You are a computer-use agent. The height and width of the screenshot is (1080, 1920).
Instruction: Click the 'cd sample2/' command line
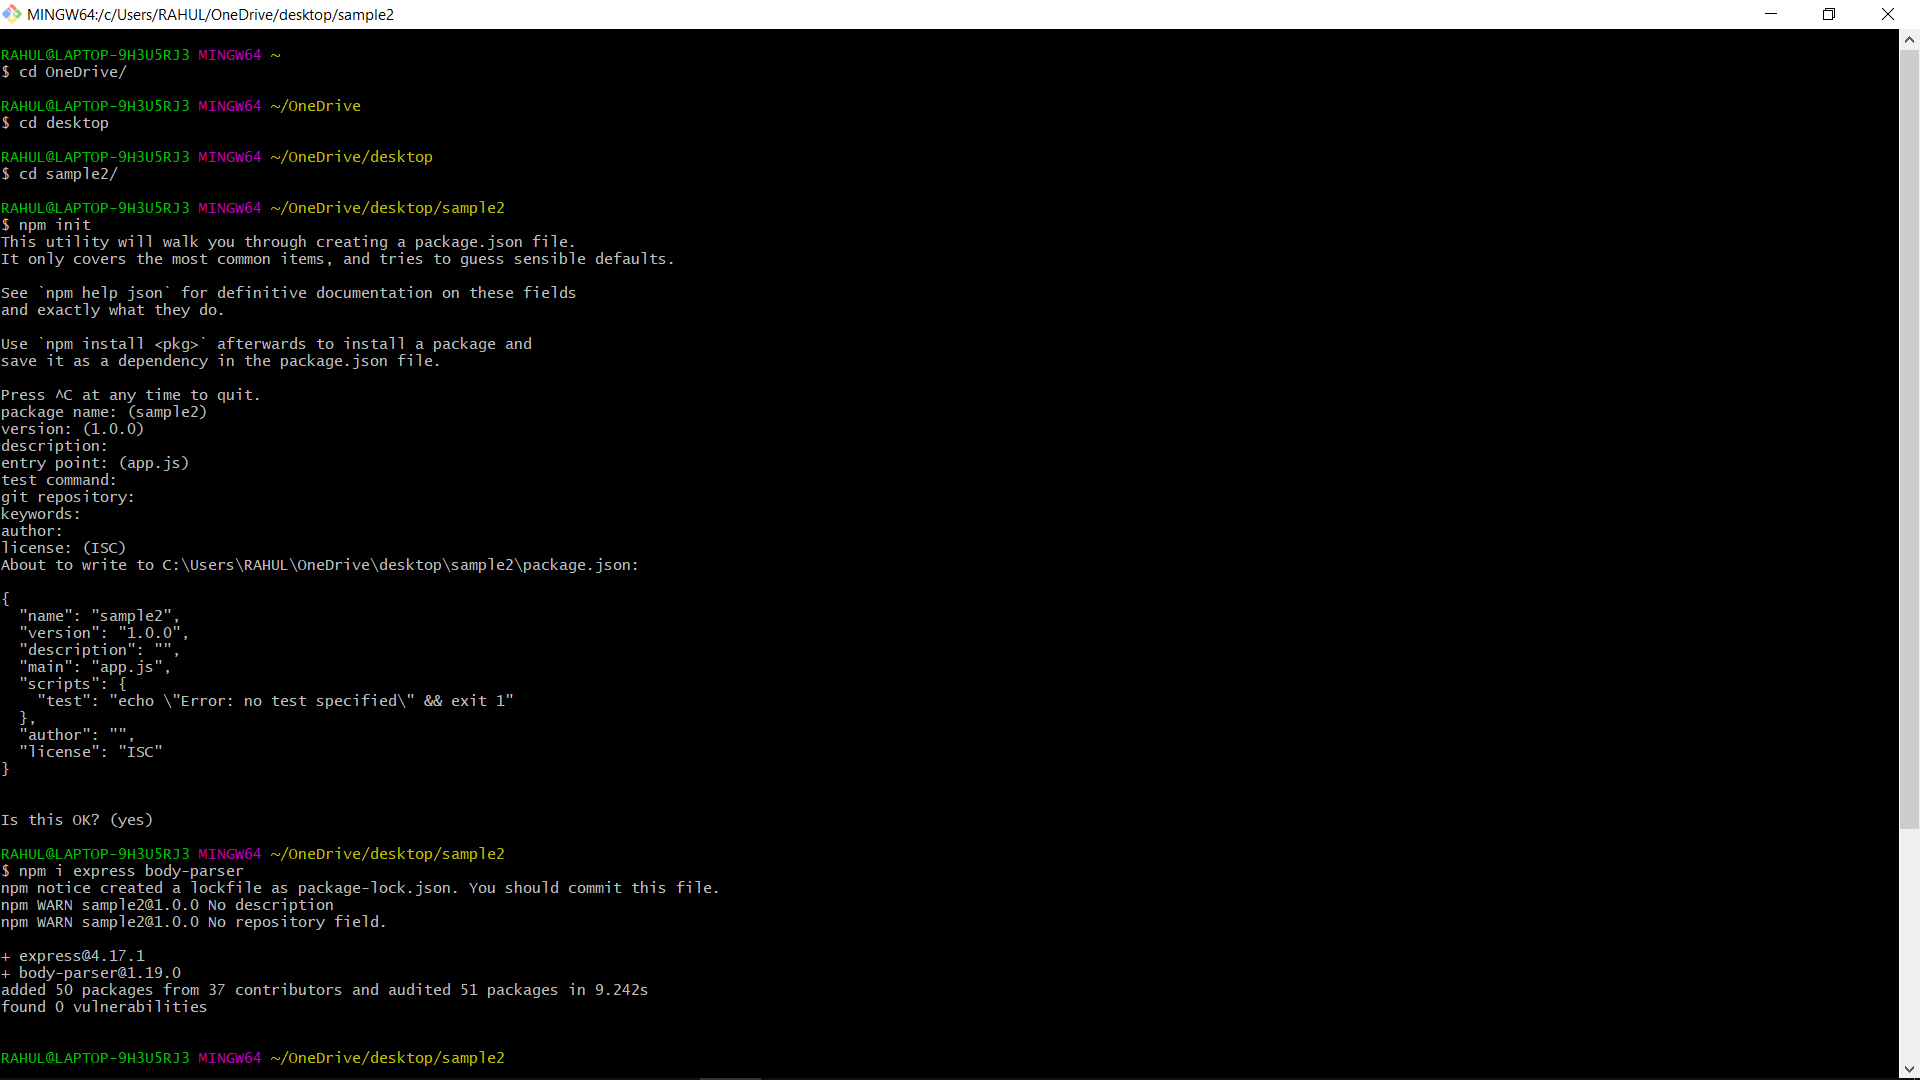click(x=68, y=174)
